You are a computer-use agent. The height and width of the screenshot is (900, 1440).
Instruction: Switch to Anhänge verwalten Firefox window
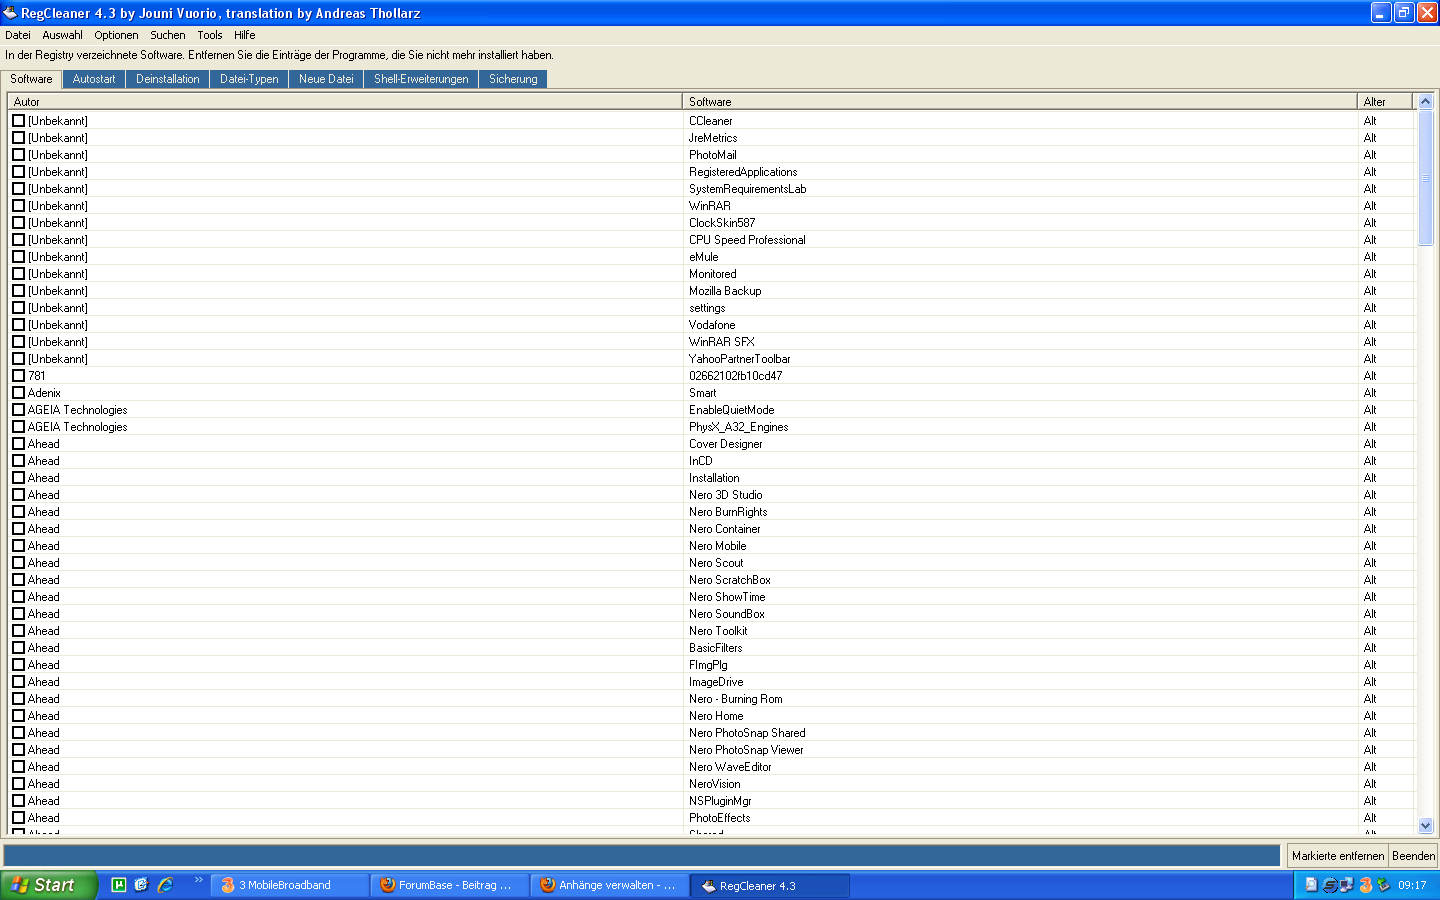[610, 885]
